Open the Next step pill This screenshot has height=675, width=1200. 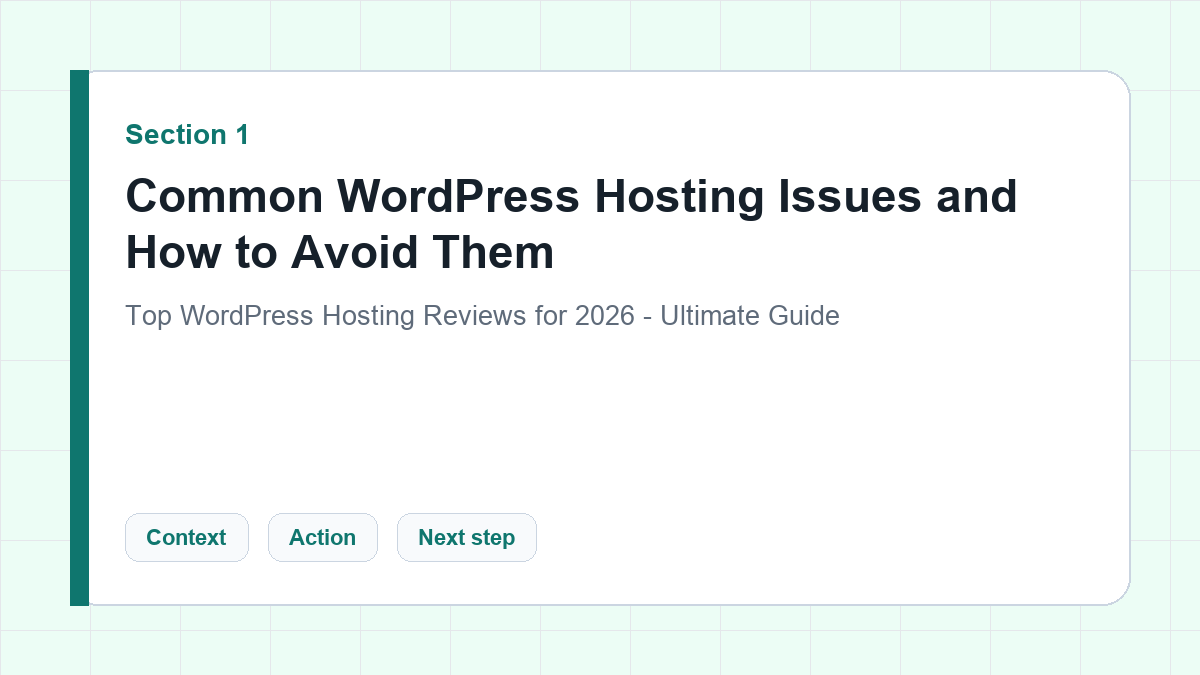pyautogui.click(x=467, y=537)
